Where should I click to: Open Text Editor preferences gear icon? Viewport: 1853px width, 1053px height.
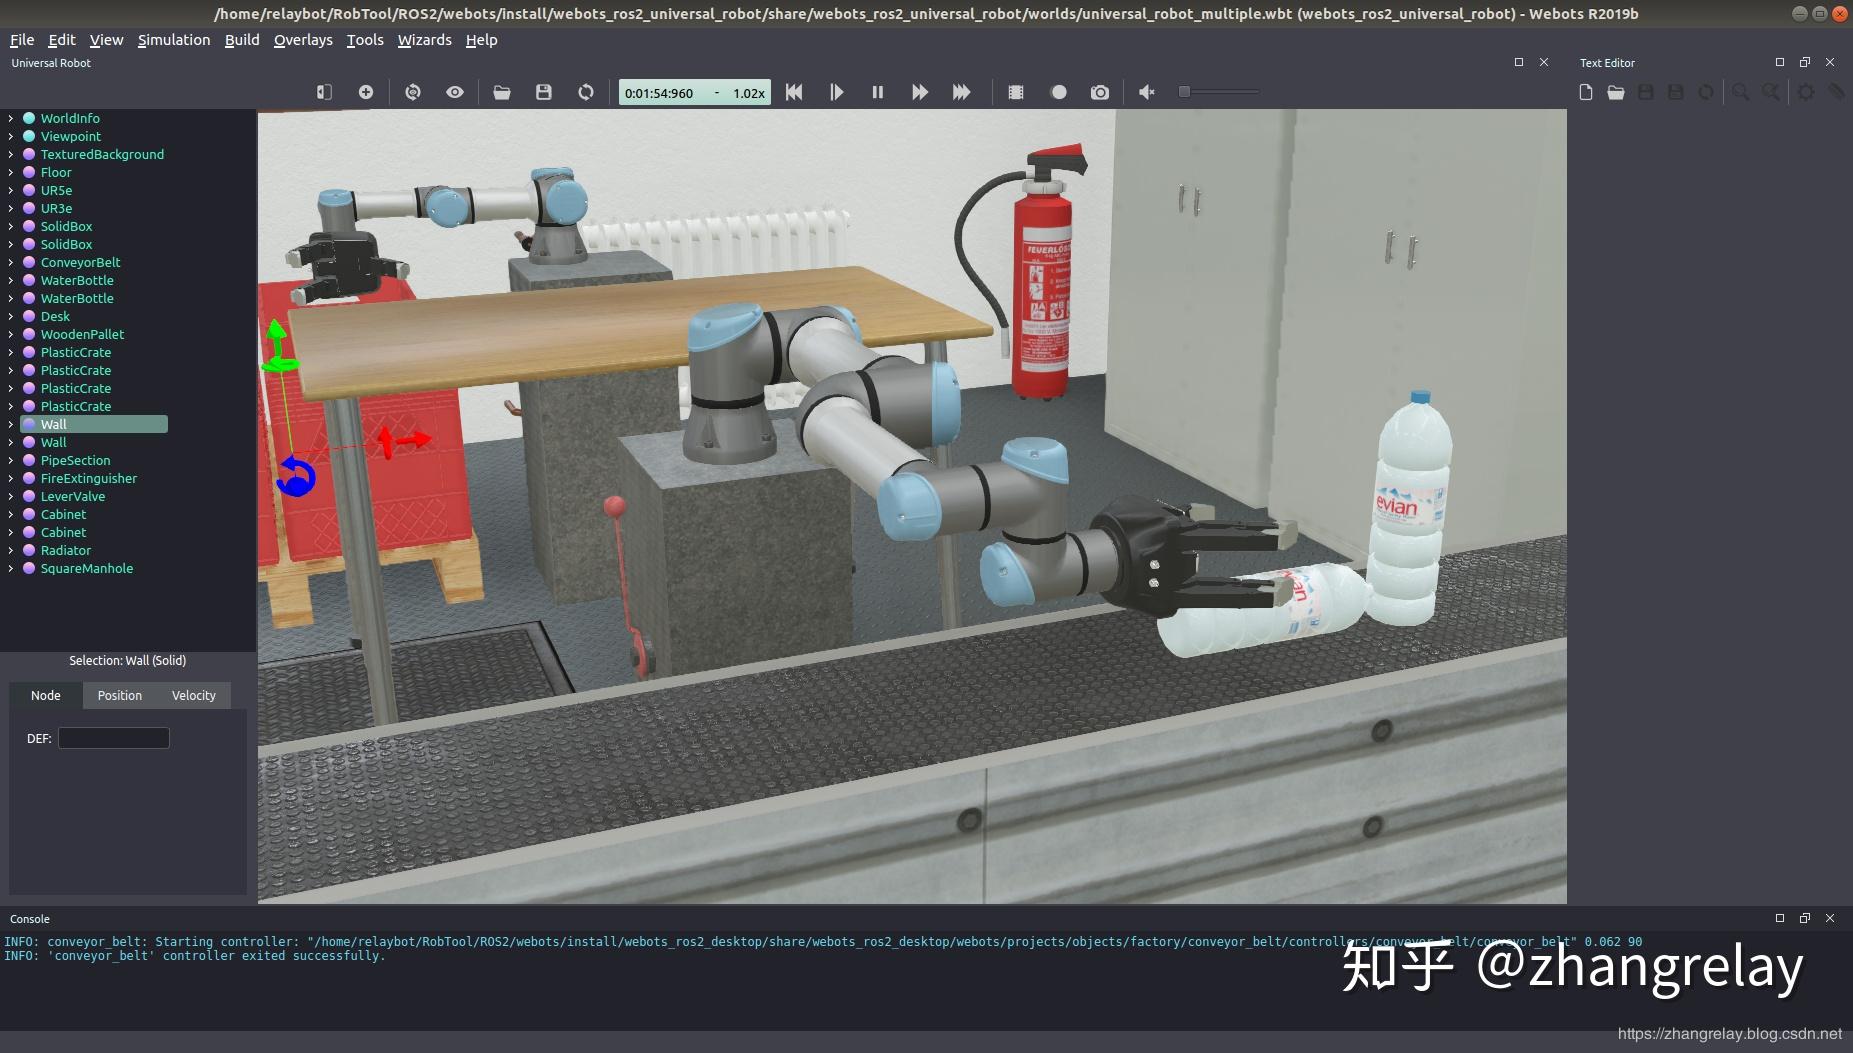[1806, 92]
